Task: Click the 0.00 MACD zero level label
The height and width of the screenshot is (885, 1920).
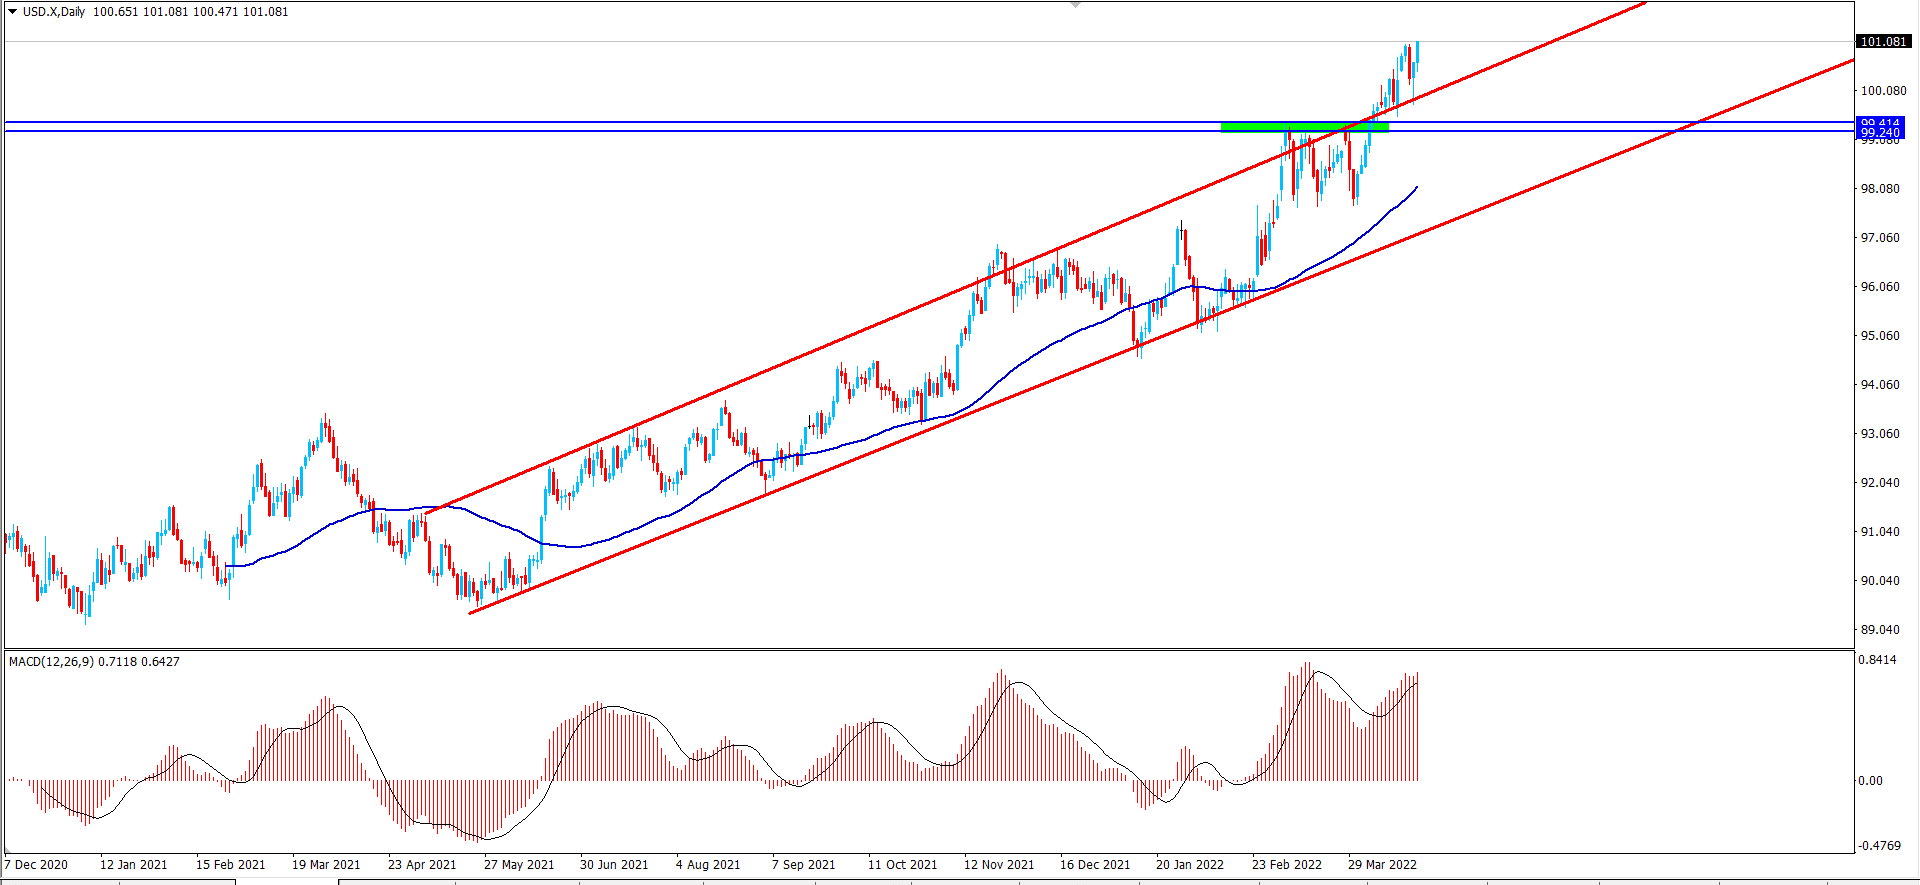Action: click(1870, 781)
